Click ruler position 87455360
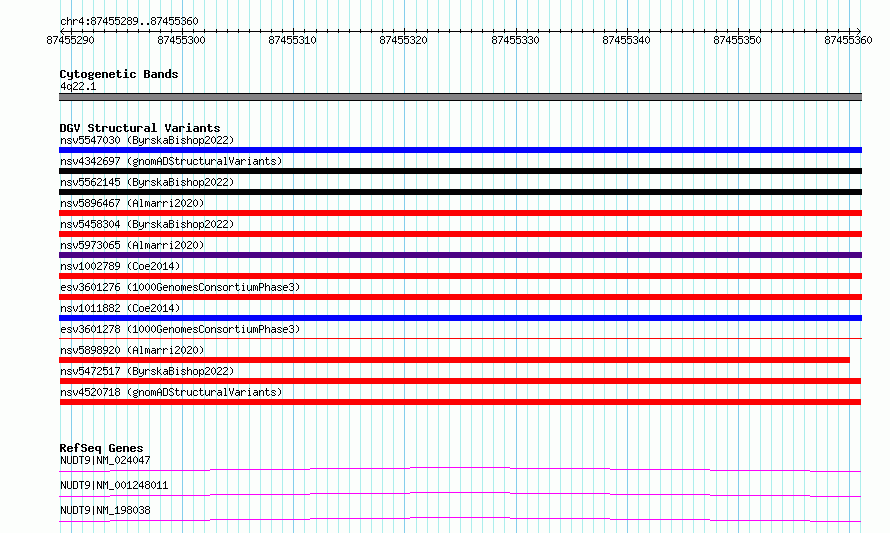This screenshot has width=890, height=533. point(849,40)
